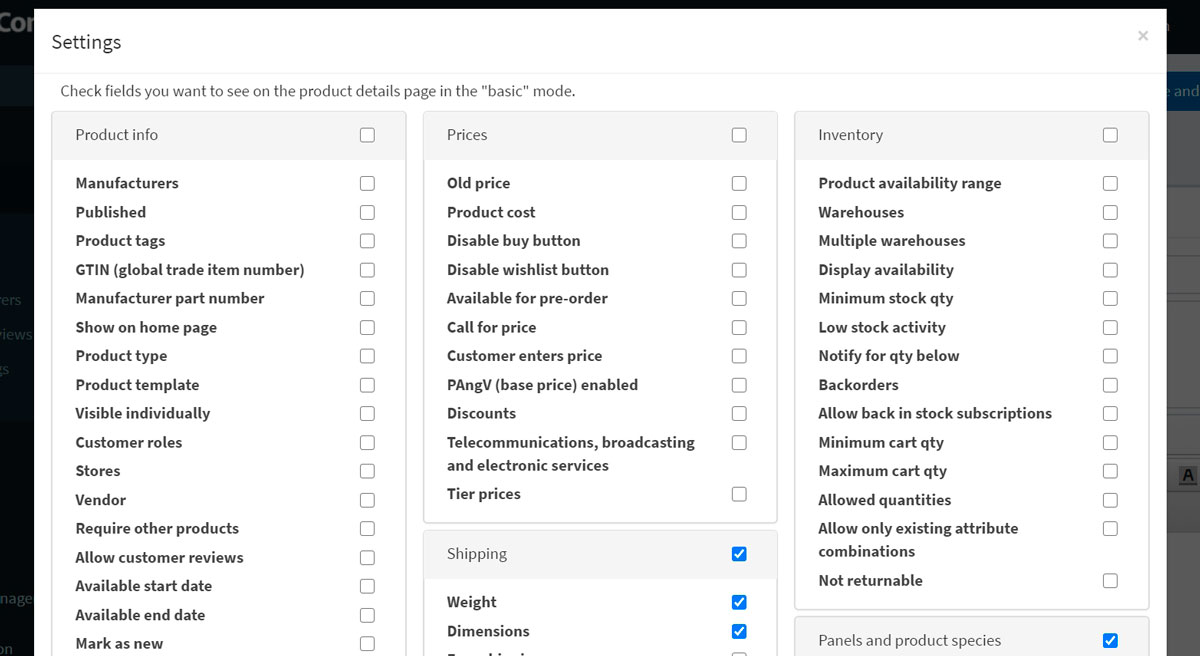Uncheck the Weight checkbox

click(739, 602)
